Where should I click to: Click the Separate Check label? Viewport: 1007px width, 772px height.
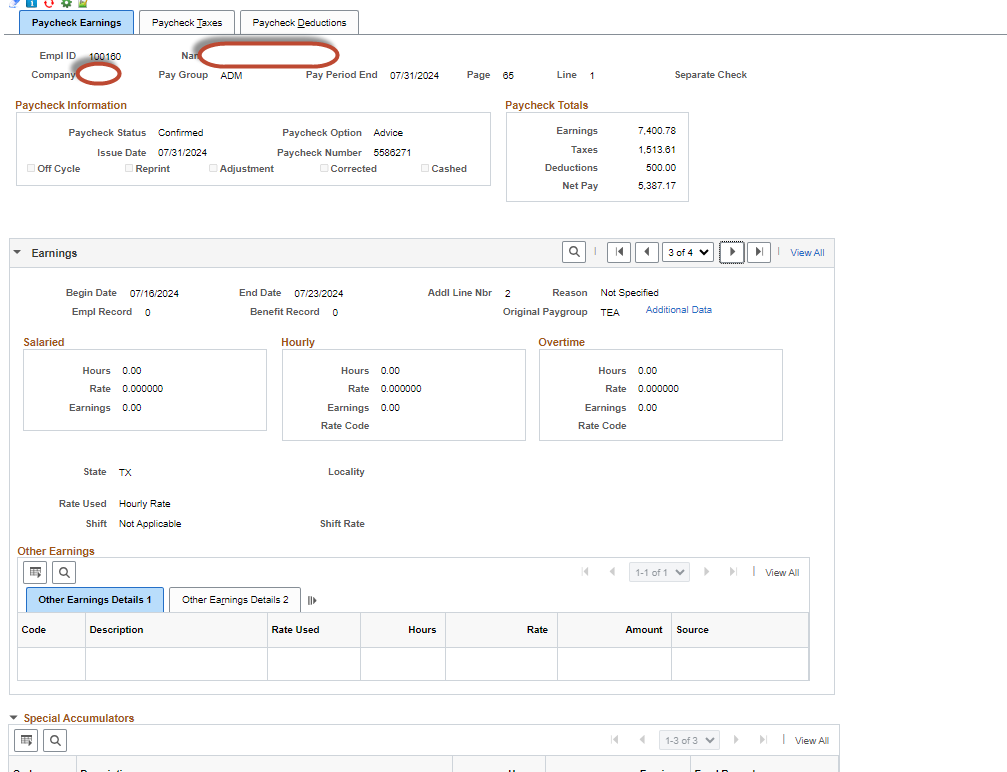(x=711, y=75)
